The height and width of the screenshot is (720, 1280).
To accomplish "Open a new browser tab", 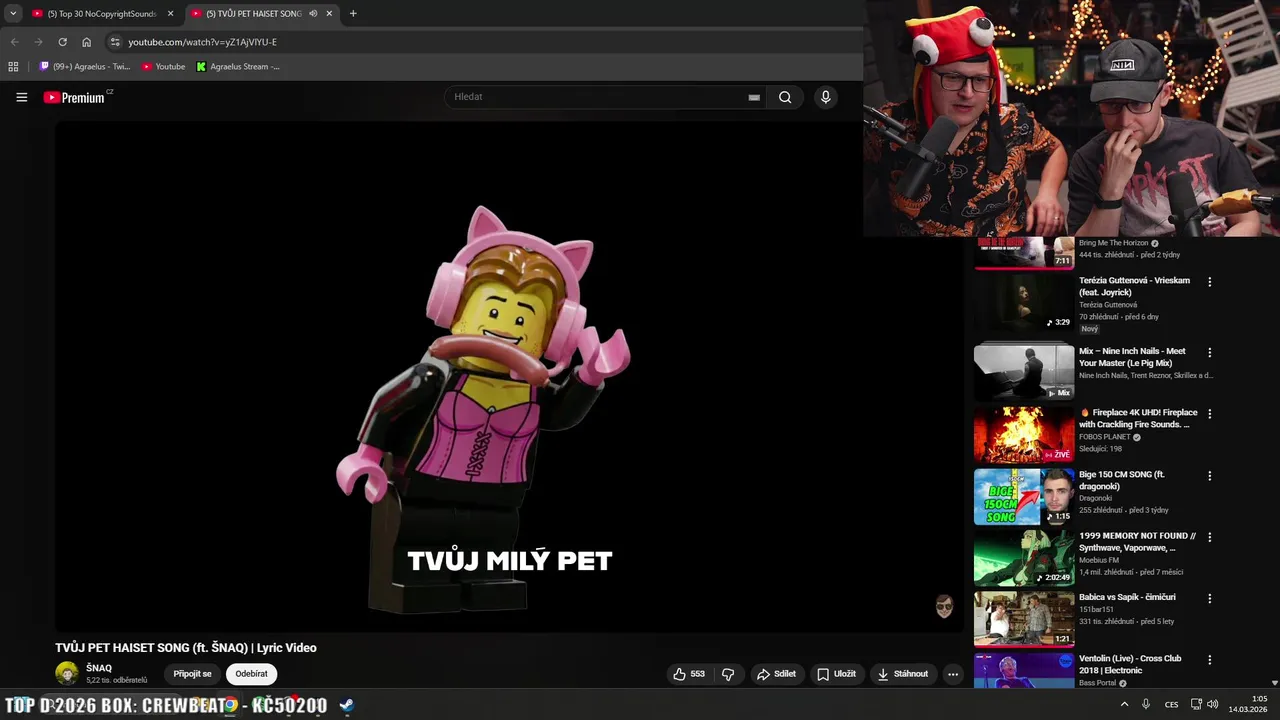I will point(353,14).
